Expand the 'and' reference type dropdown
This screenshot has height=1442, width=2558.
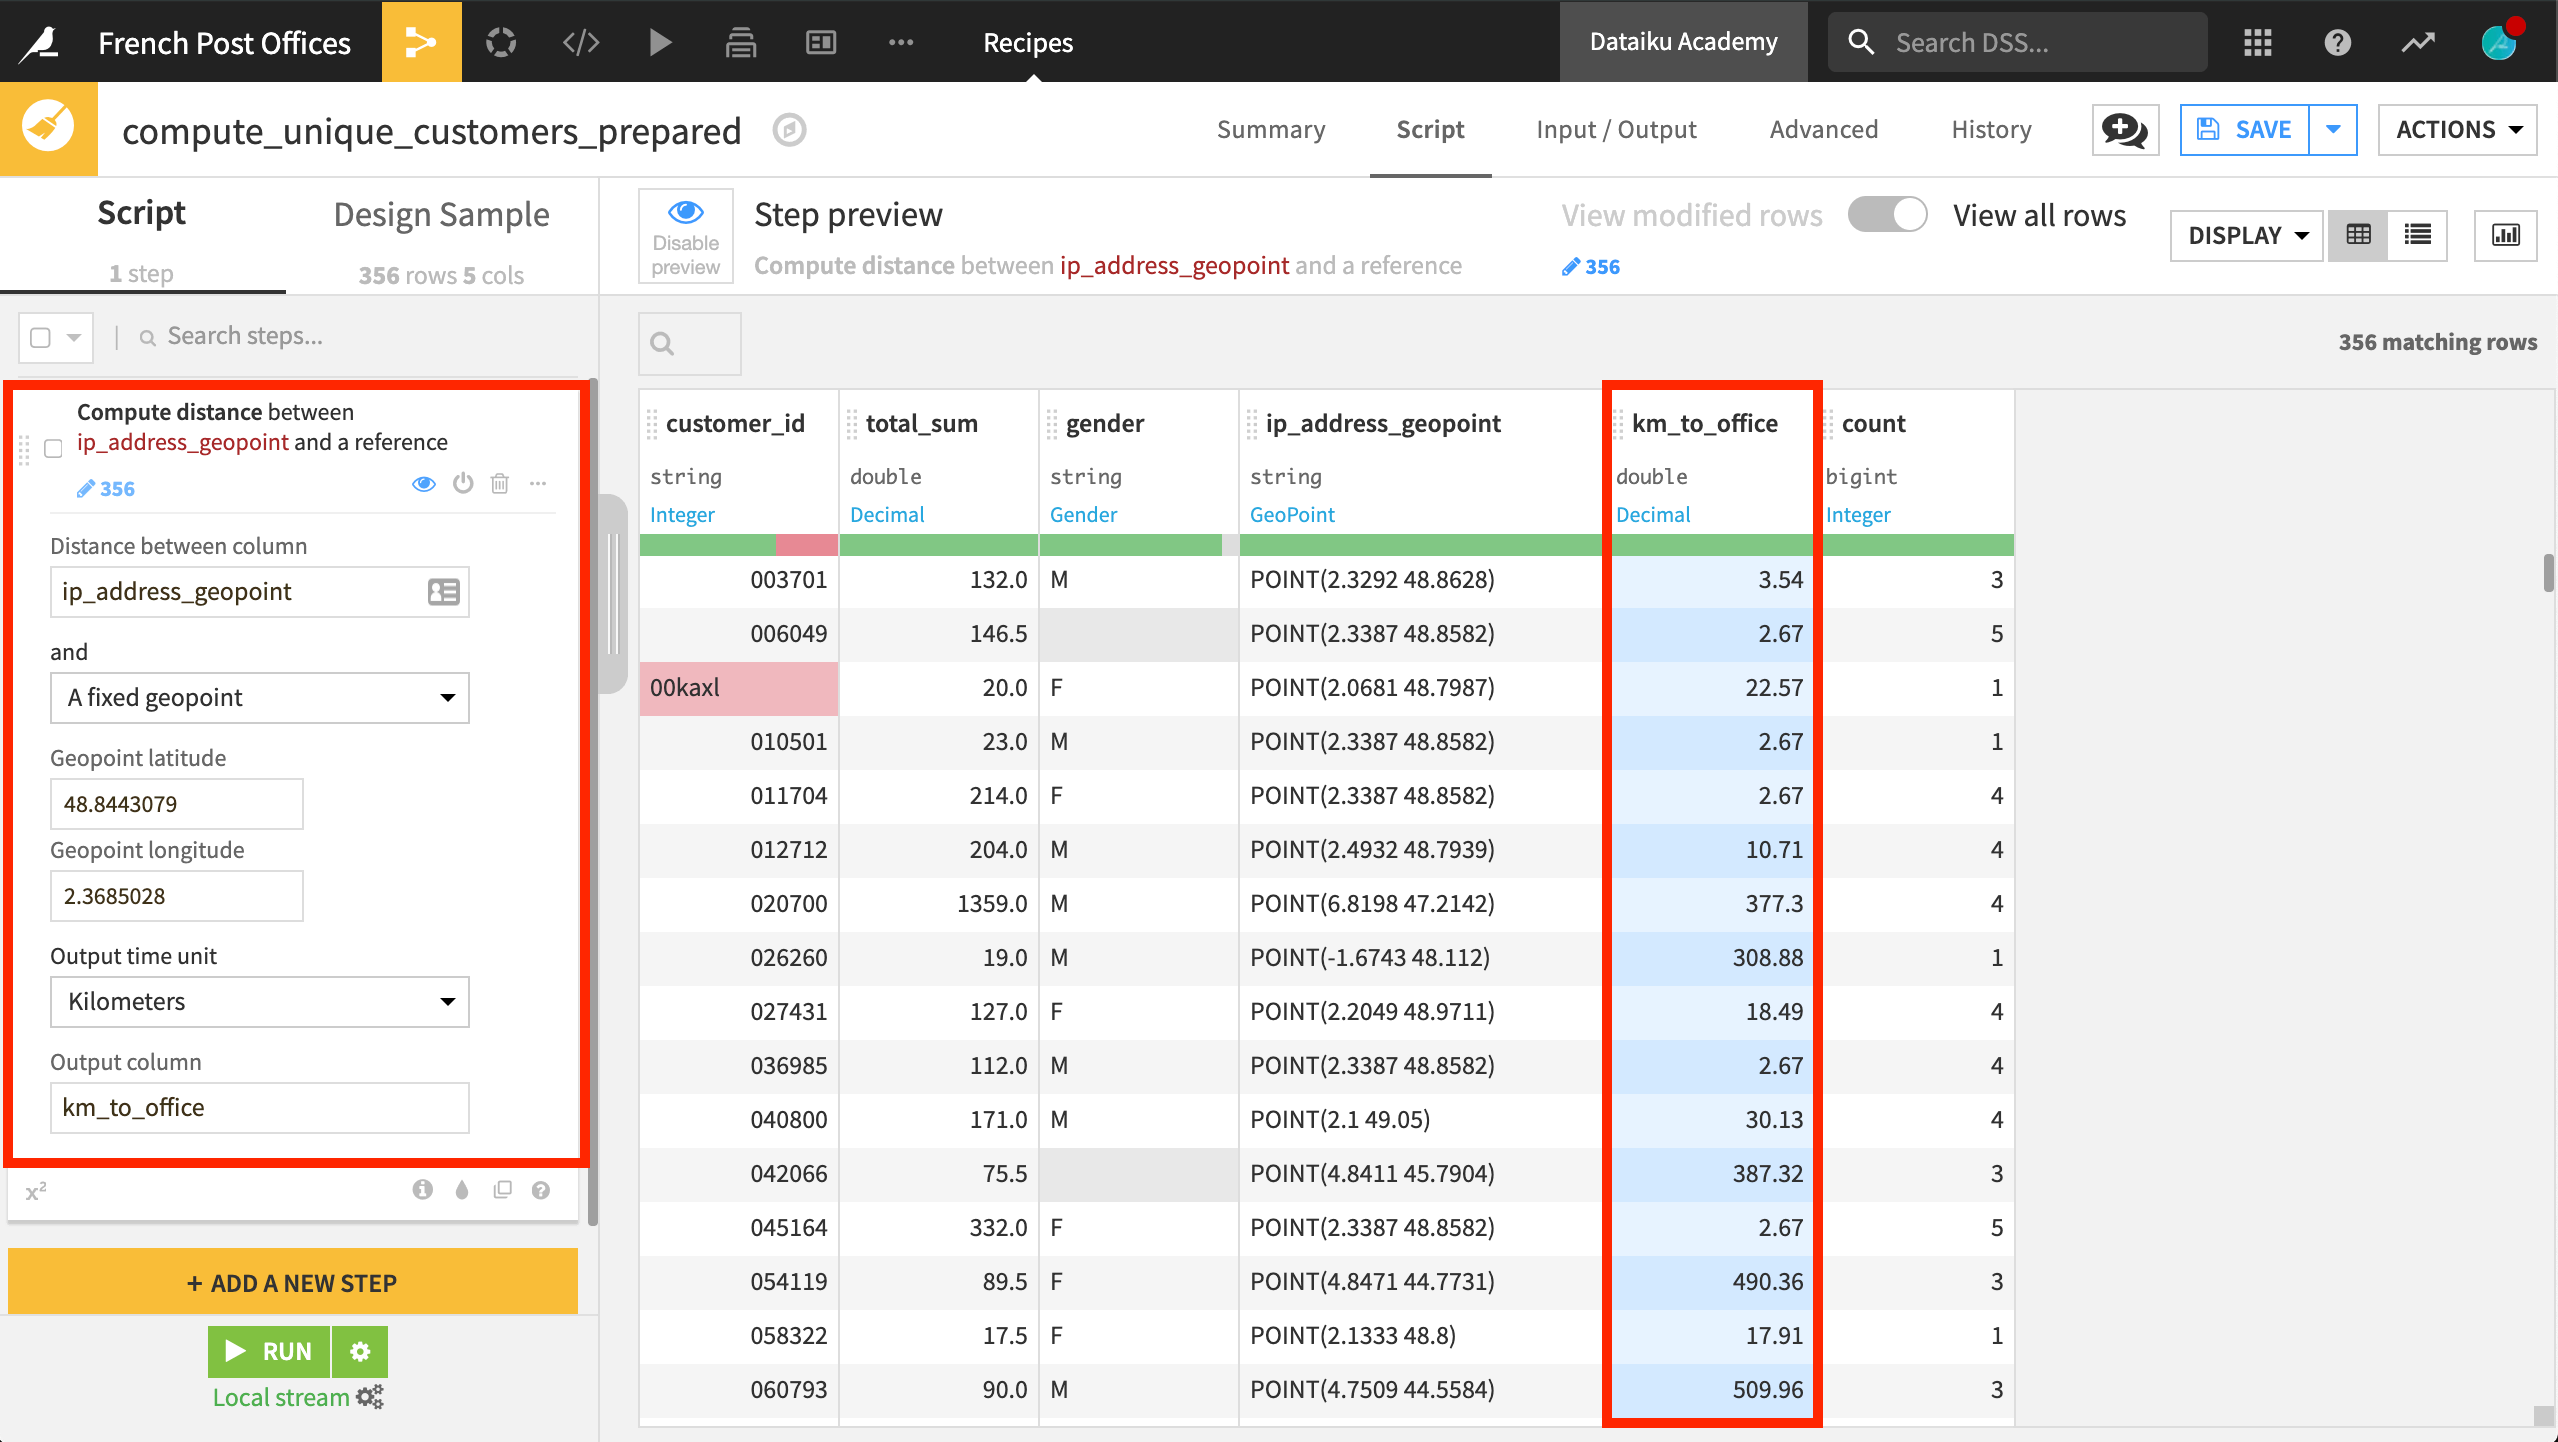coord(262,697)
